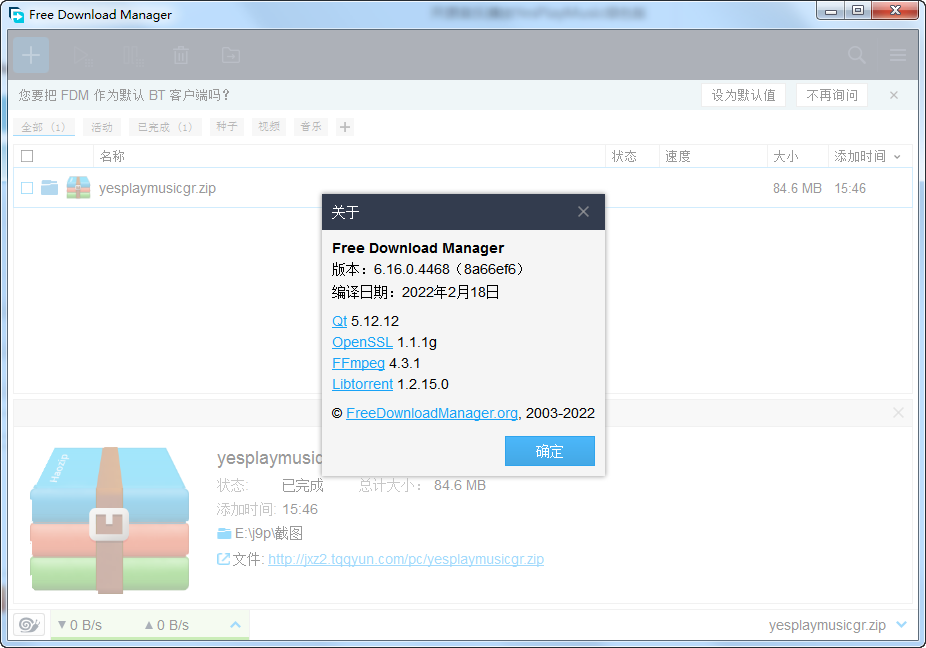926x648 pixels.
Task: Open the Libtorrent link in About dialog
Action: [x=363, y=385]
